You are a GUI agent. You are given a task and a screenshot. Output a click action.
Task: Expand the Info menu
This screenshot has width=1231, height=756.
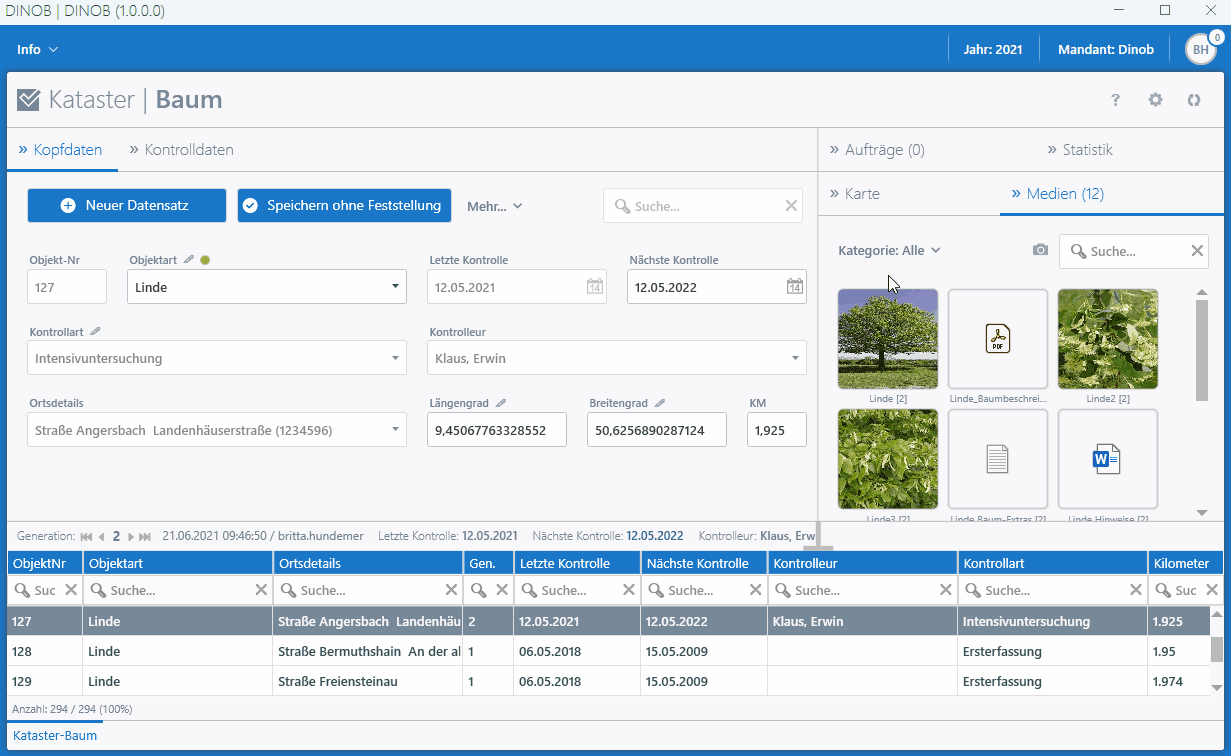tap(37, 49)
